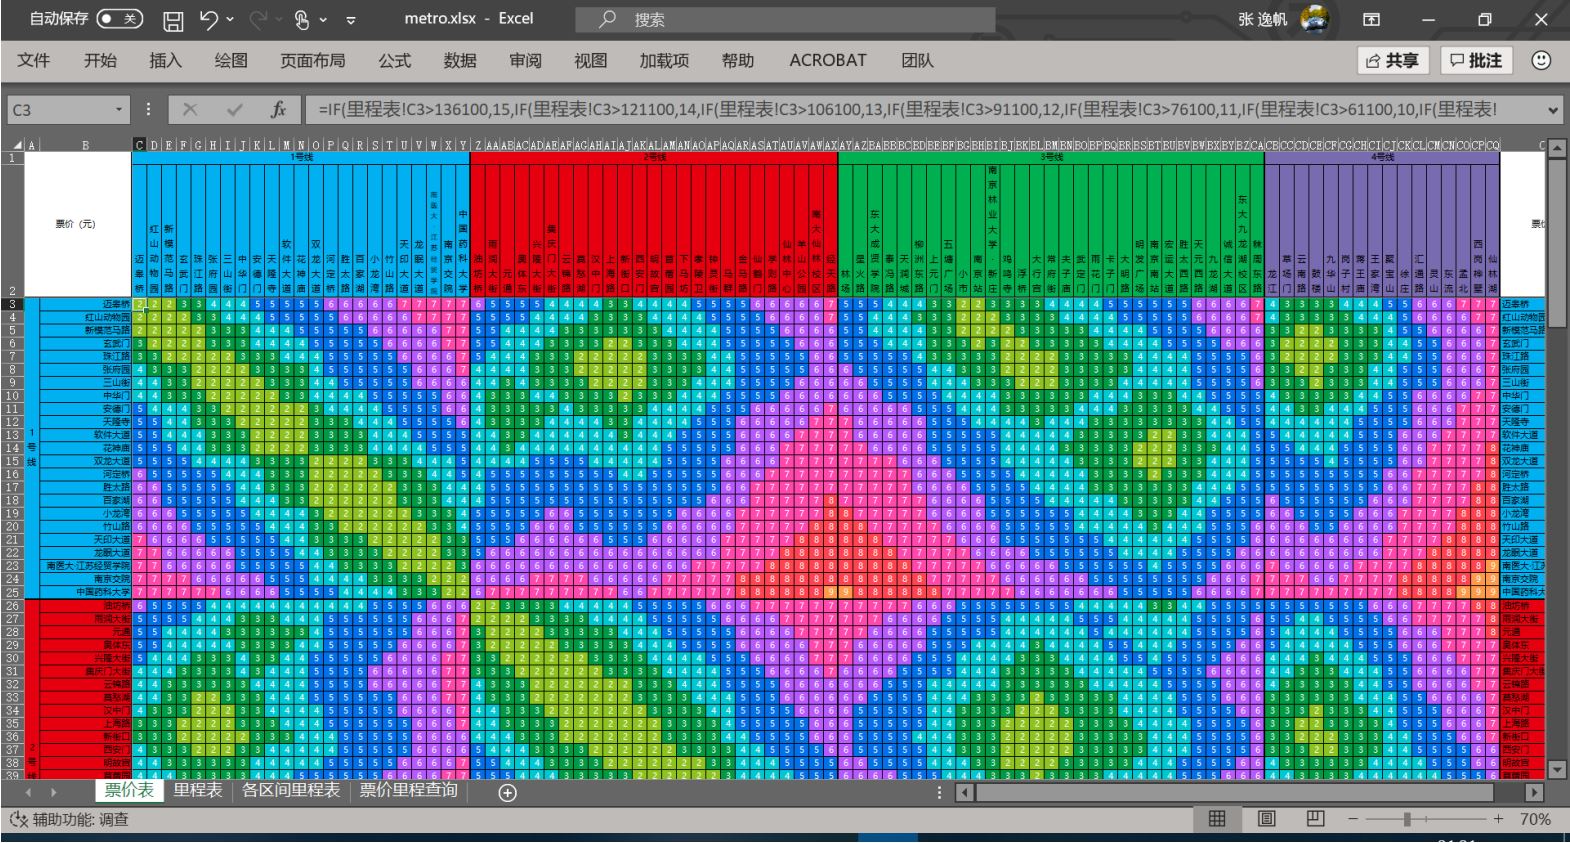Viewport: 1570px width, 843px height.
Task: Switch to the 里程表 sheet tab
Action: point(197,790)
